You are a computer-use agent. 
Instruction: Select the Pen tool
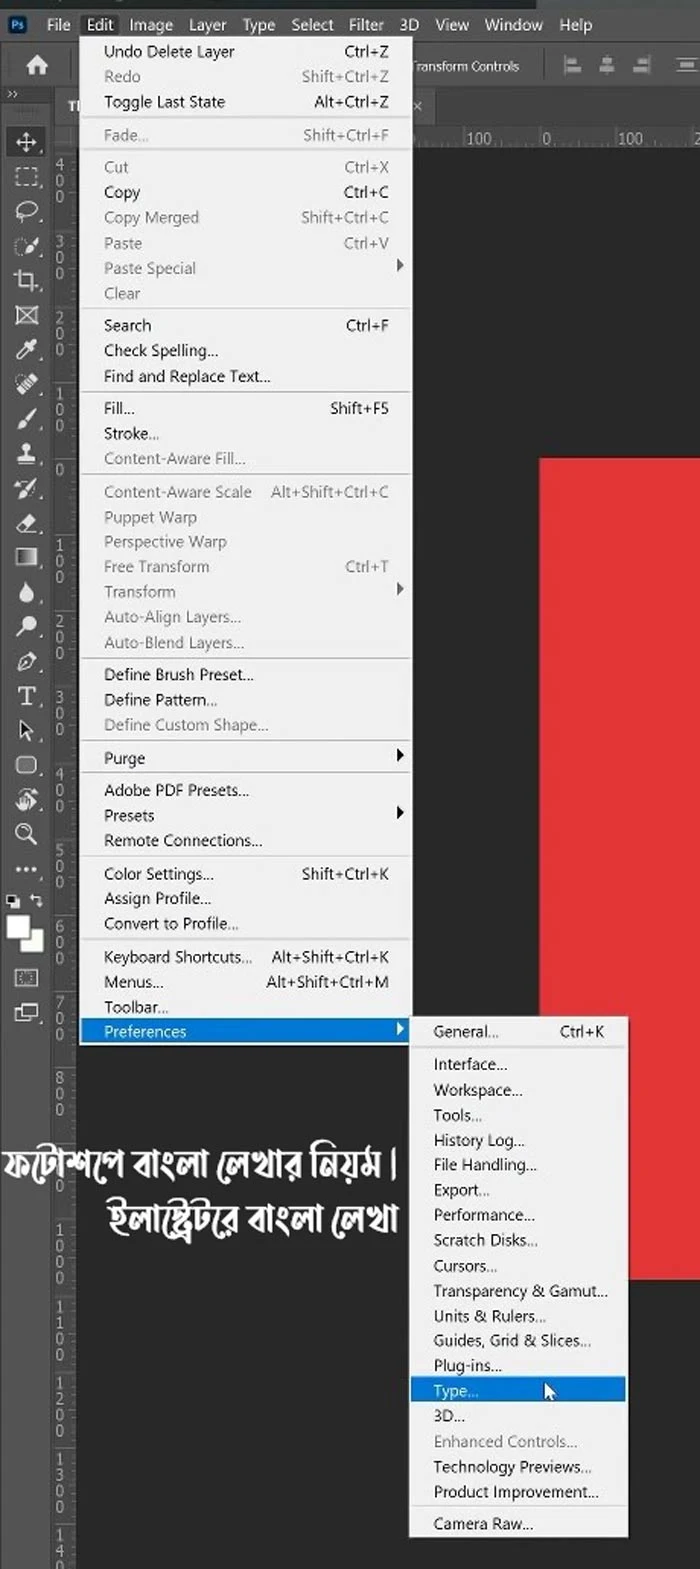coord(27,662)
